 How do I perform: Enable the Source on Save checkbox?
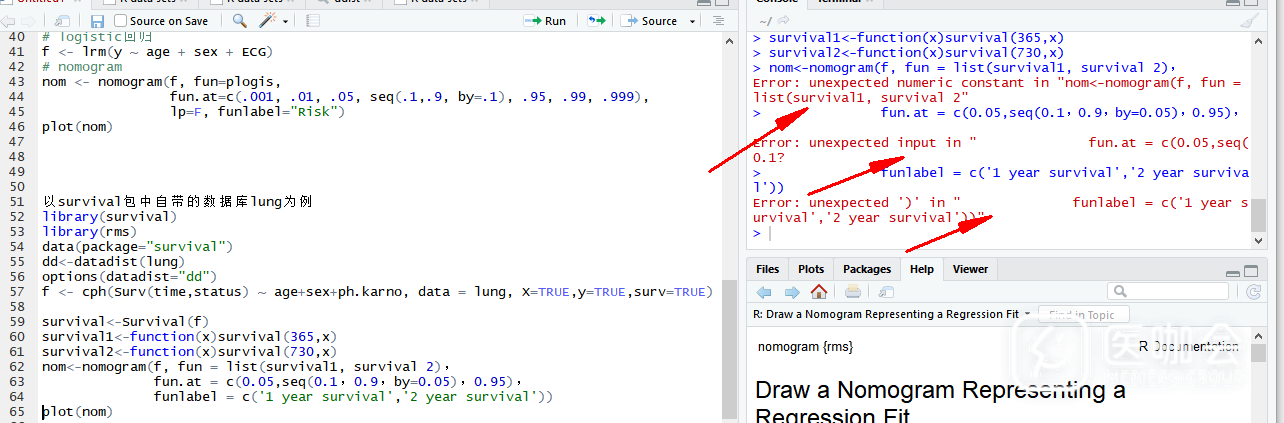tap(122, 21)
